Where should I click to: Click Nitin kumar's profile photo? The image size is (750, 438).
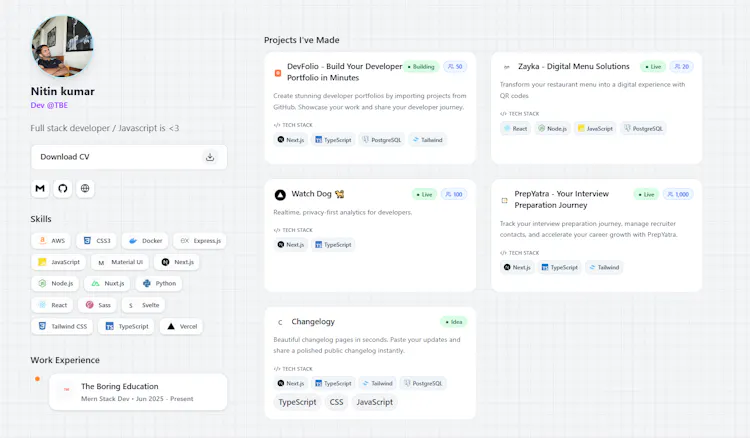tap(62, 46)
